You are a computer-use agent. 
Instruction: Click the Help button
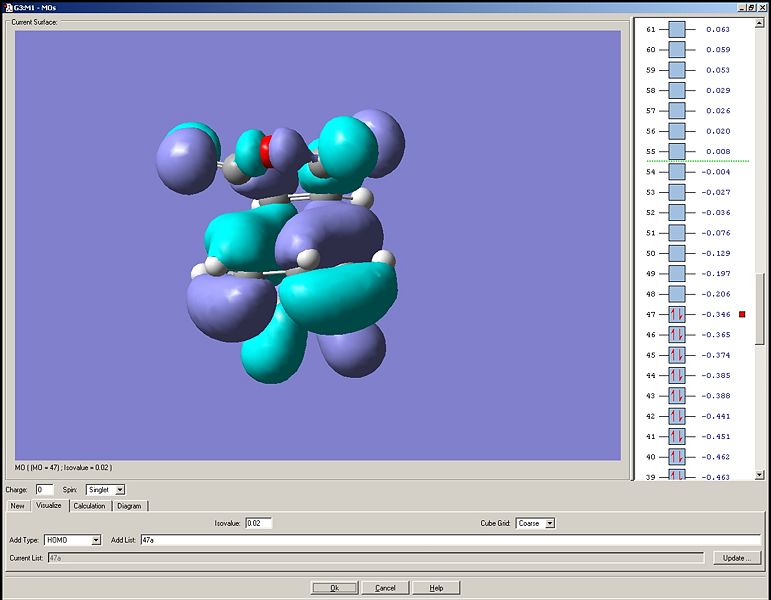[x=436, y=588]
